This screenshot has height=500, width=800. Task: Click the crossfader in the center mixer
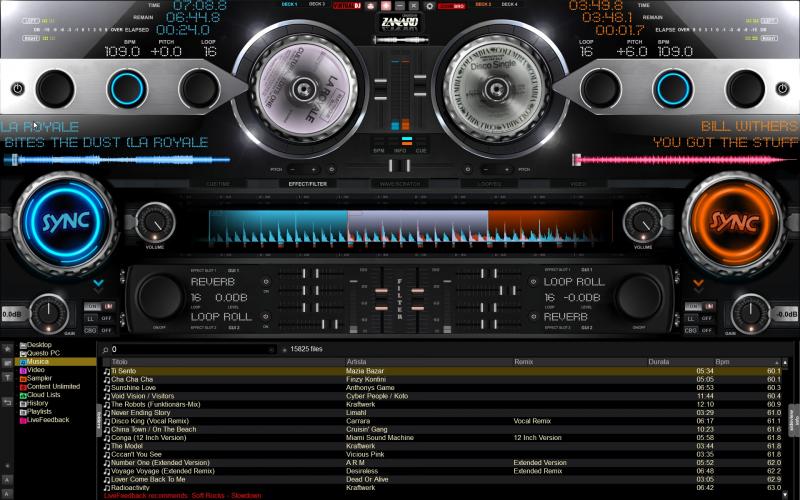click(400, 165)
